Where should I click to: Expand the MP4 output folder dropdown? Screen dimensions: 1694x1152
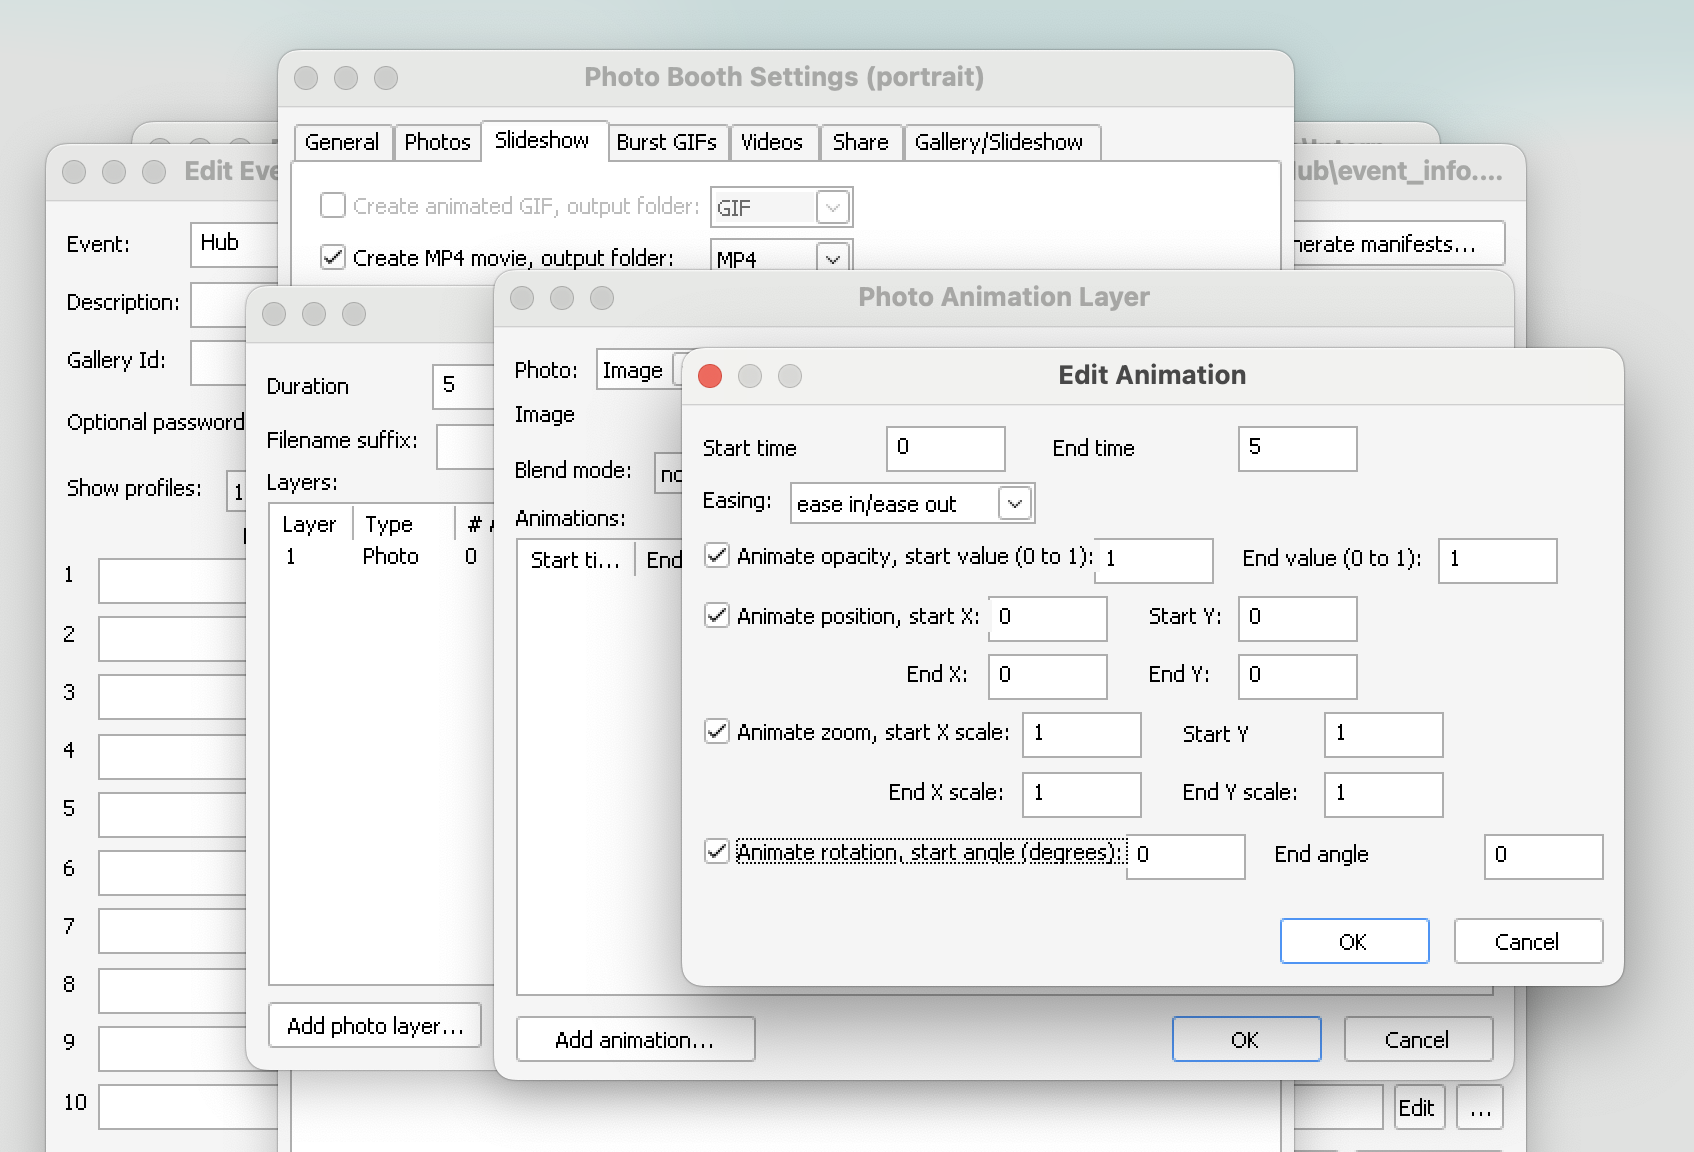832,259
